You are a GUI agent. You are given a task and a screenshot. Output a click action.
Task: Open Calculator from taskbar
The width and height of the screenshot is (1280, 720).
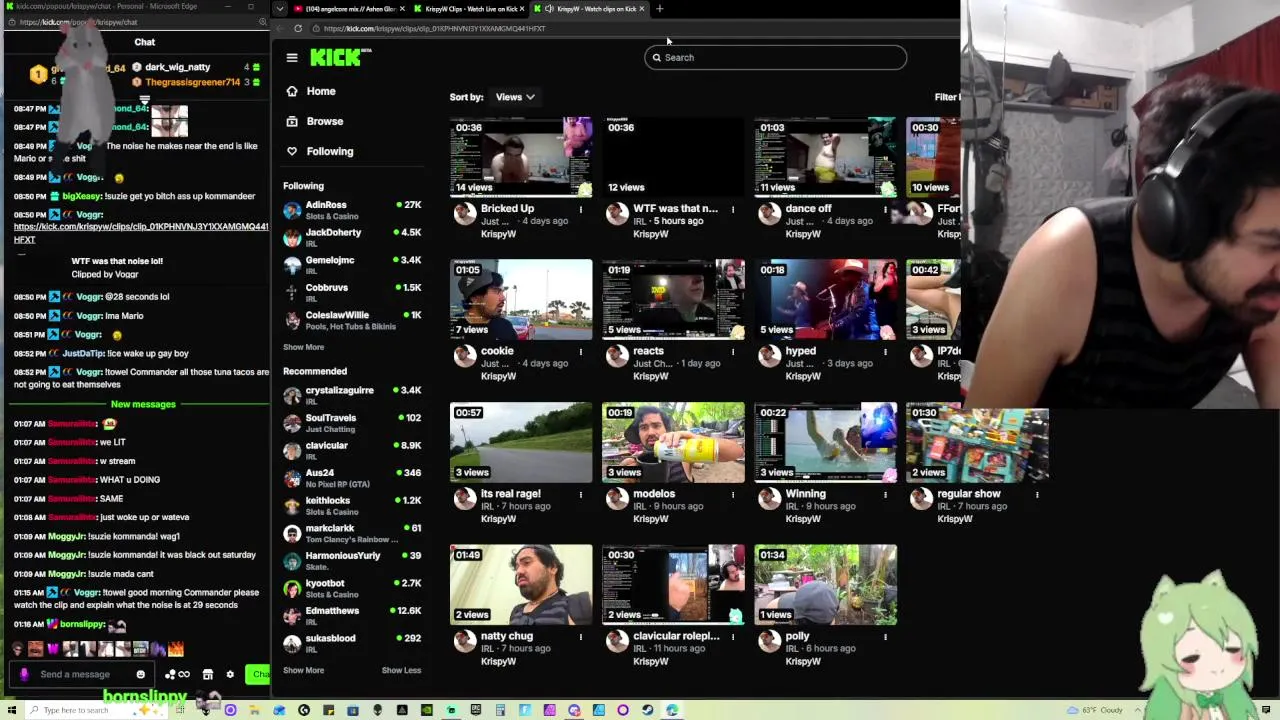click(500, 710)
